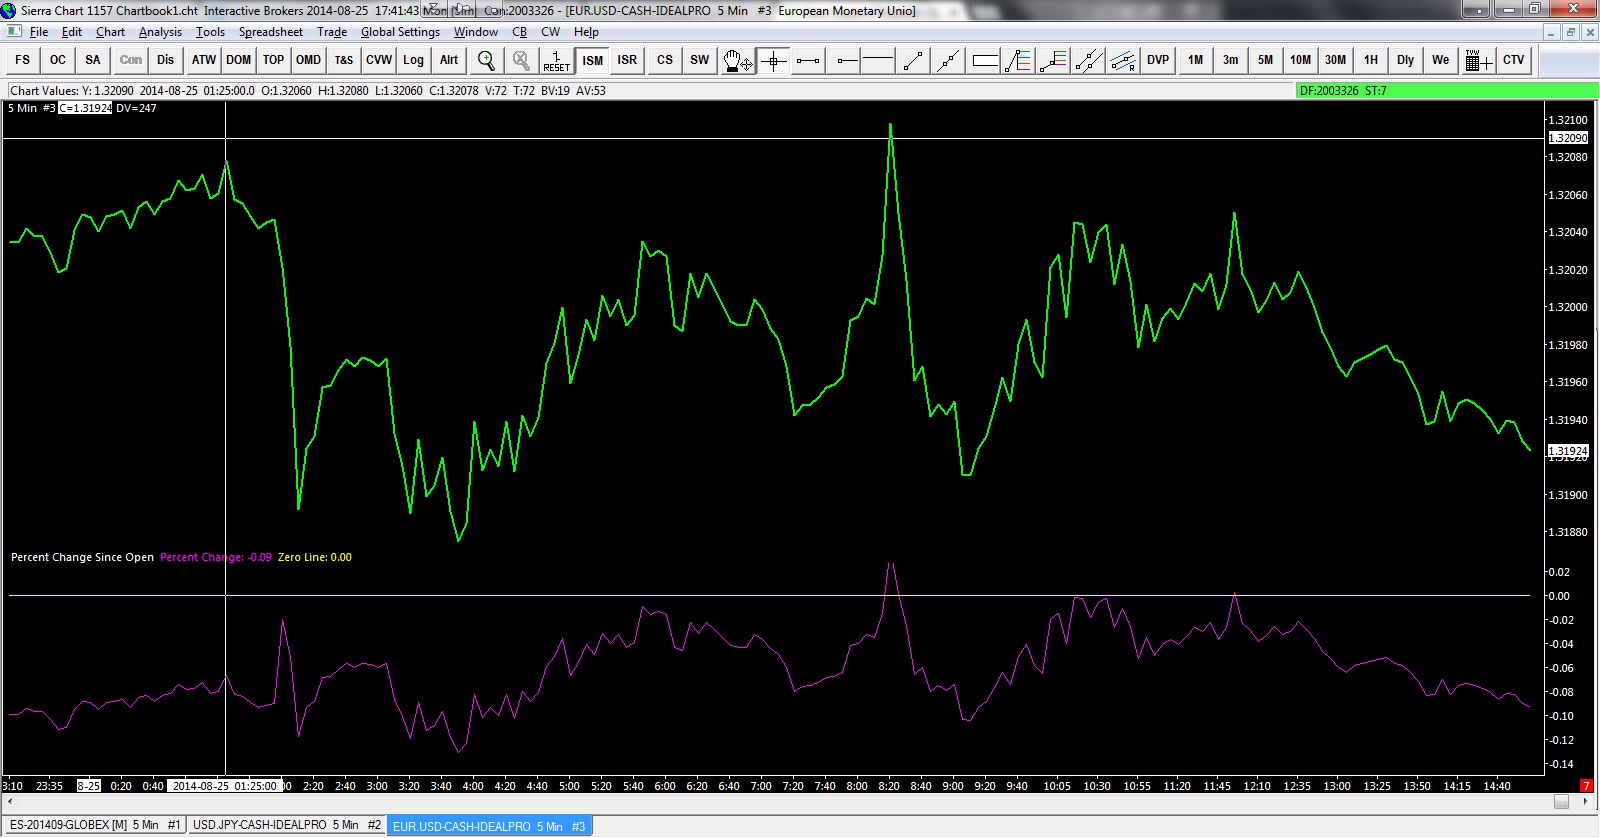Select the parallel lines tool
1600x838 pixels.
pos(1088,60)
